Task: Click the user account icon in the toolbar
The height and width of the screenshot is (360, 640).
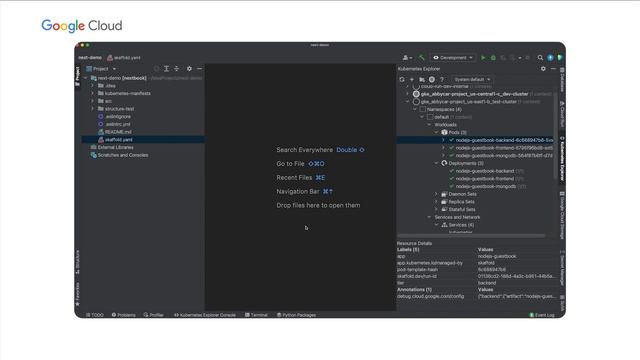Action: [407, 58]
